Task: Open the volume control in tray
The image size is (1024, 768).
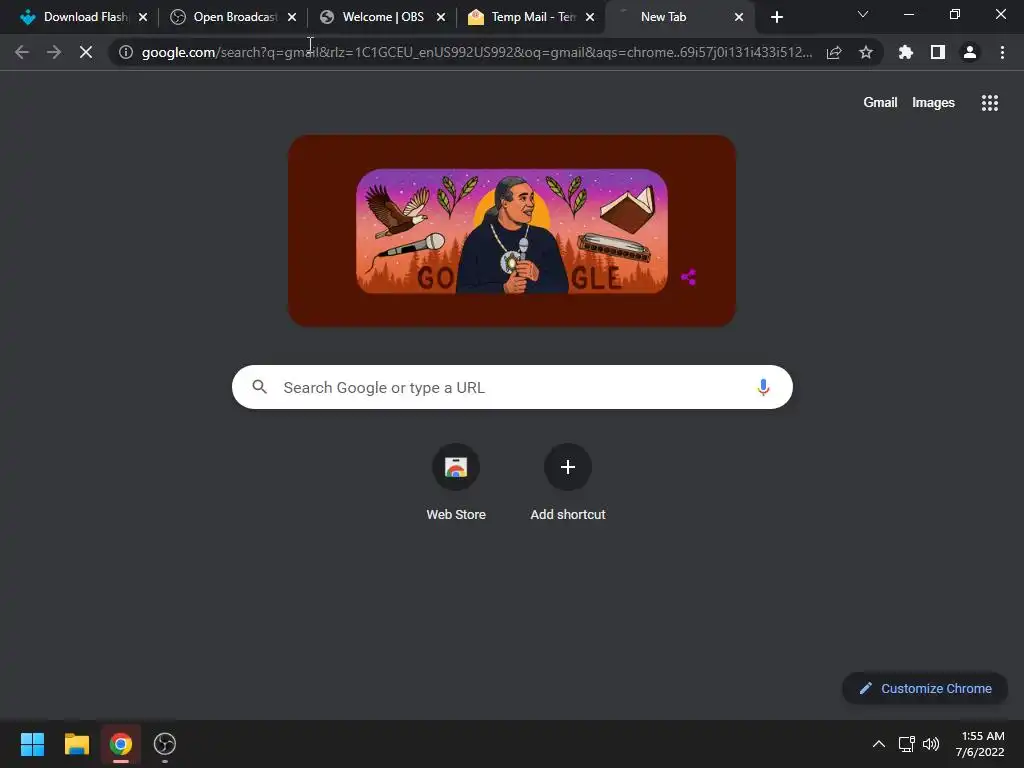Action: click(x=931, y=744)
